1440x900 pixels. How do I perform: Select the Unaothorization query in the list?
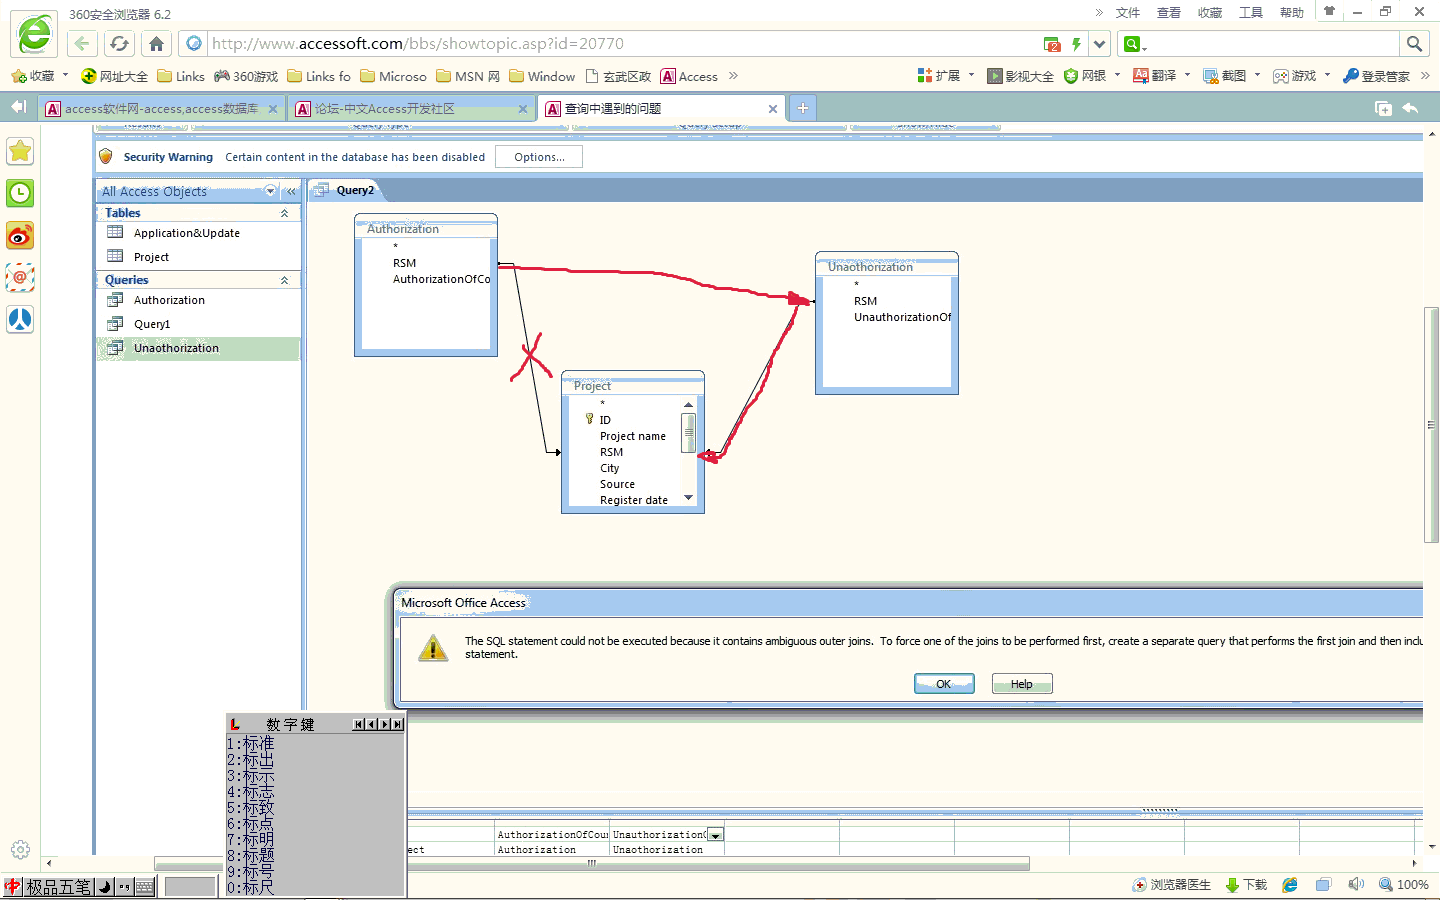tap(176, 348)
